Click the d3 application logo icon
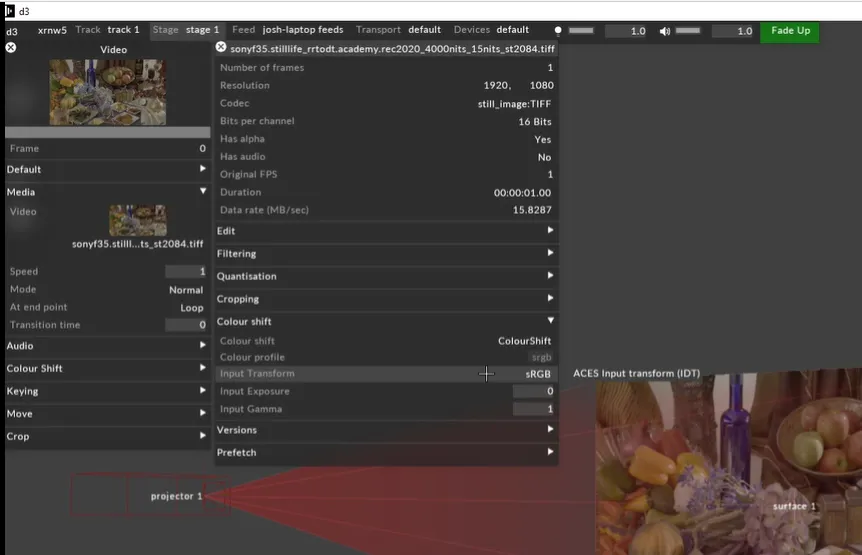This screenshot has width=862, height=555. pyautogui.click(x=10, y=10)
